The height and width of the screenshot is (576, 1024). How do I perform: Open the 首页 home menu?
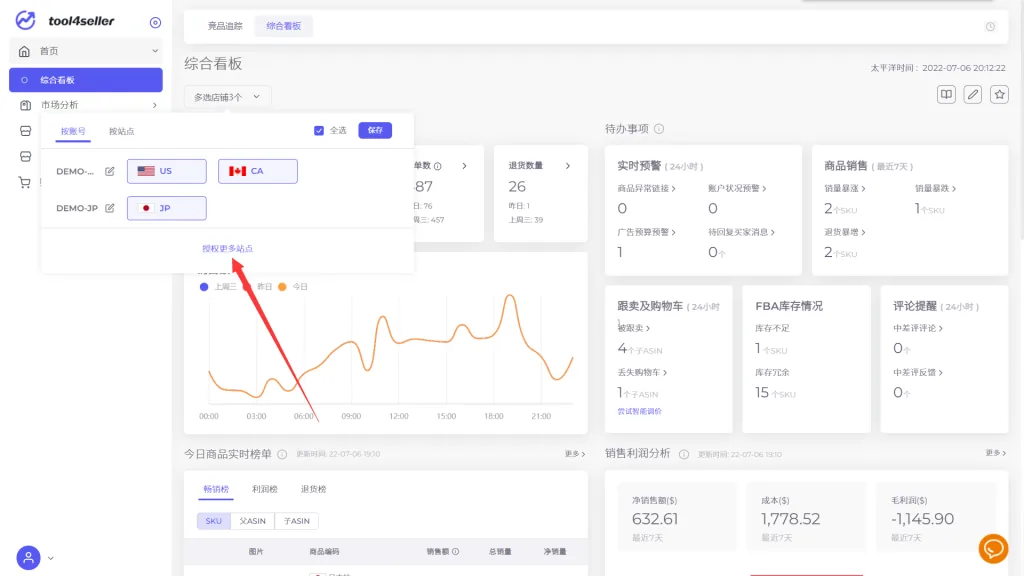(x=86, y=51)
